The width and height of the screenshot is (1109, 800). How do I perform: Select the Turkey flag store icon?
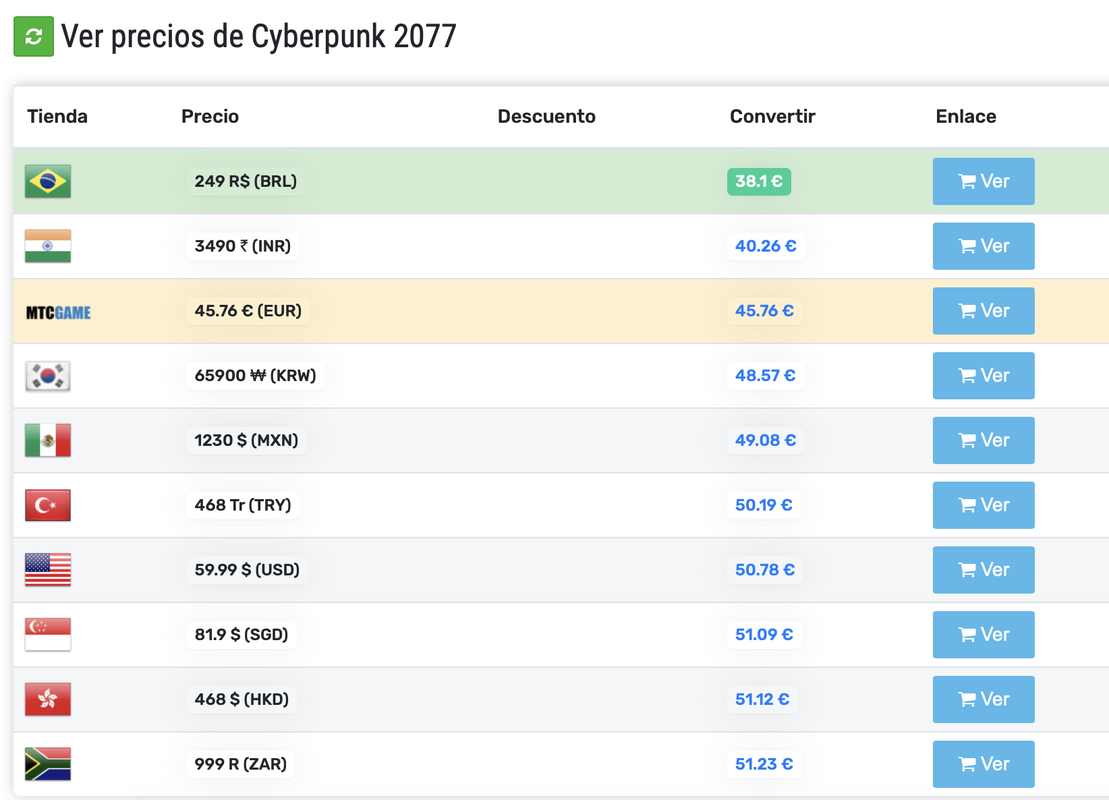coord(47,505)
